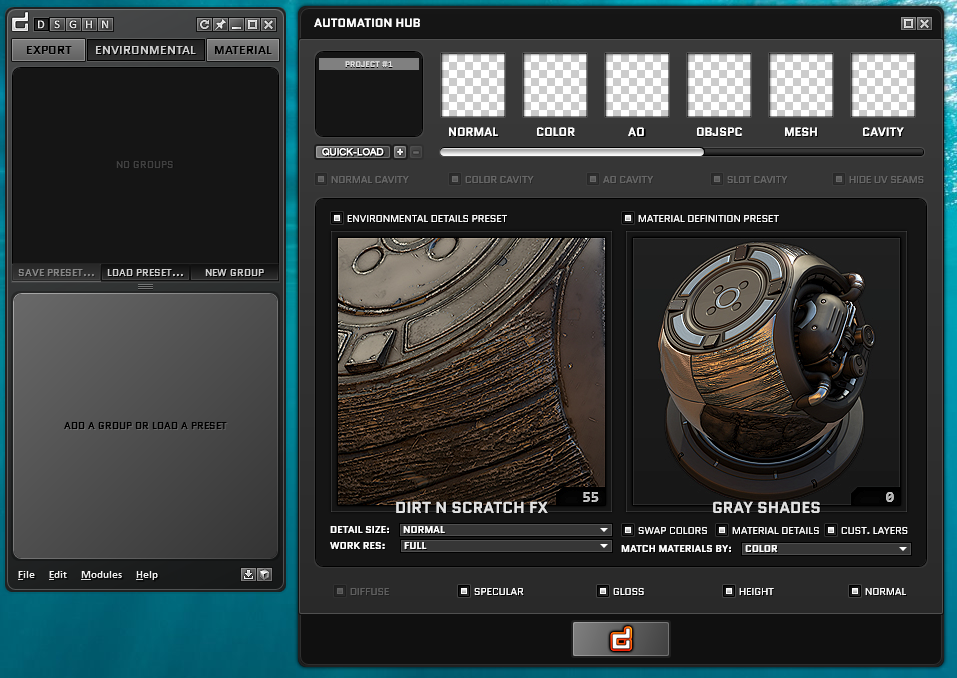Viewport: 957px width, 678px height.
Task: Click the 3D cube icon at bottom
Action: pos(264,574)
